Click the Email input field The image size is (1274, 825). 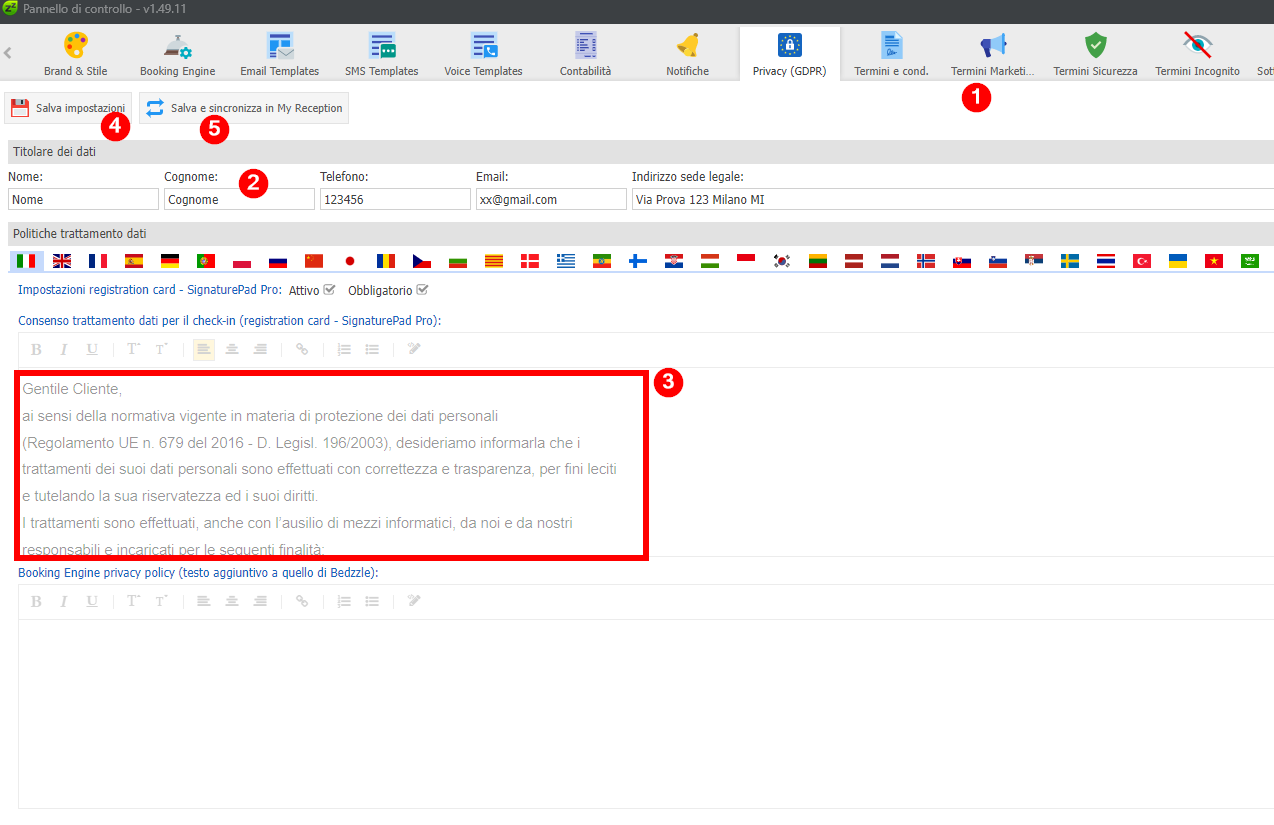(551, 199)
